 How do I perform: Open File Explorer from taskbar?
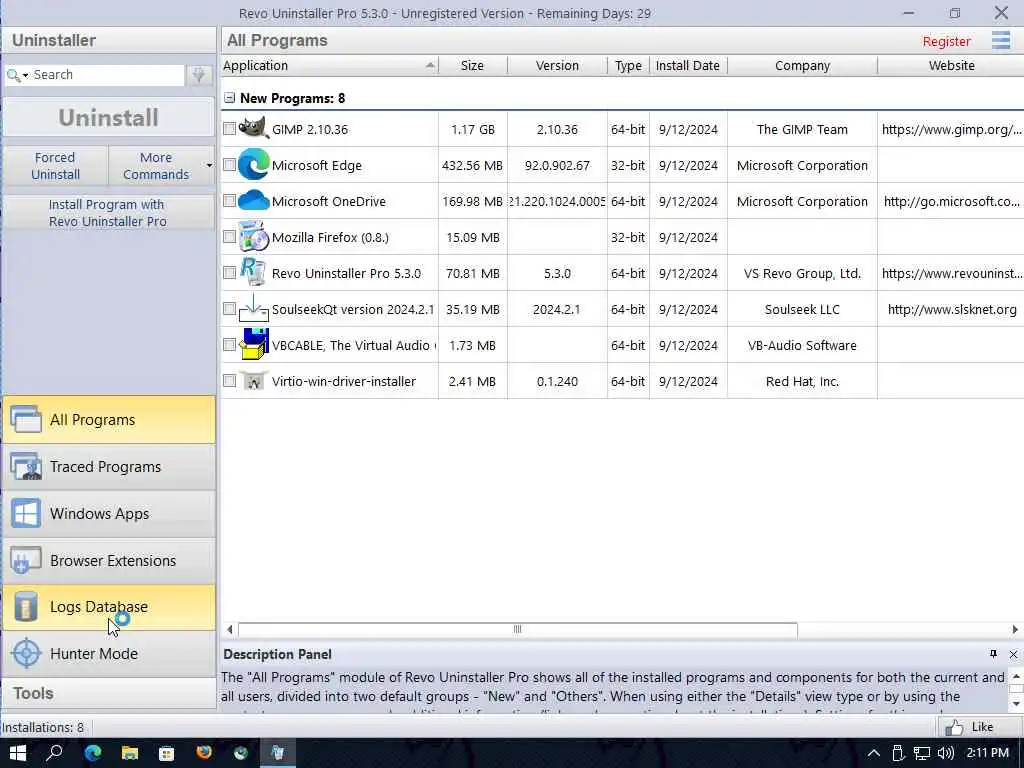click(x=130, y=753)
